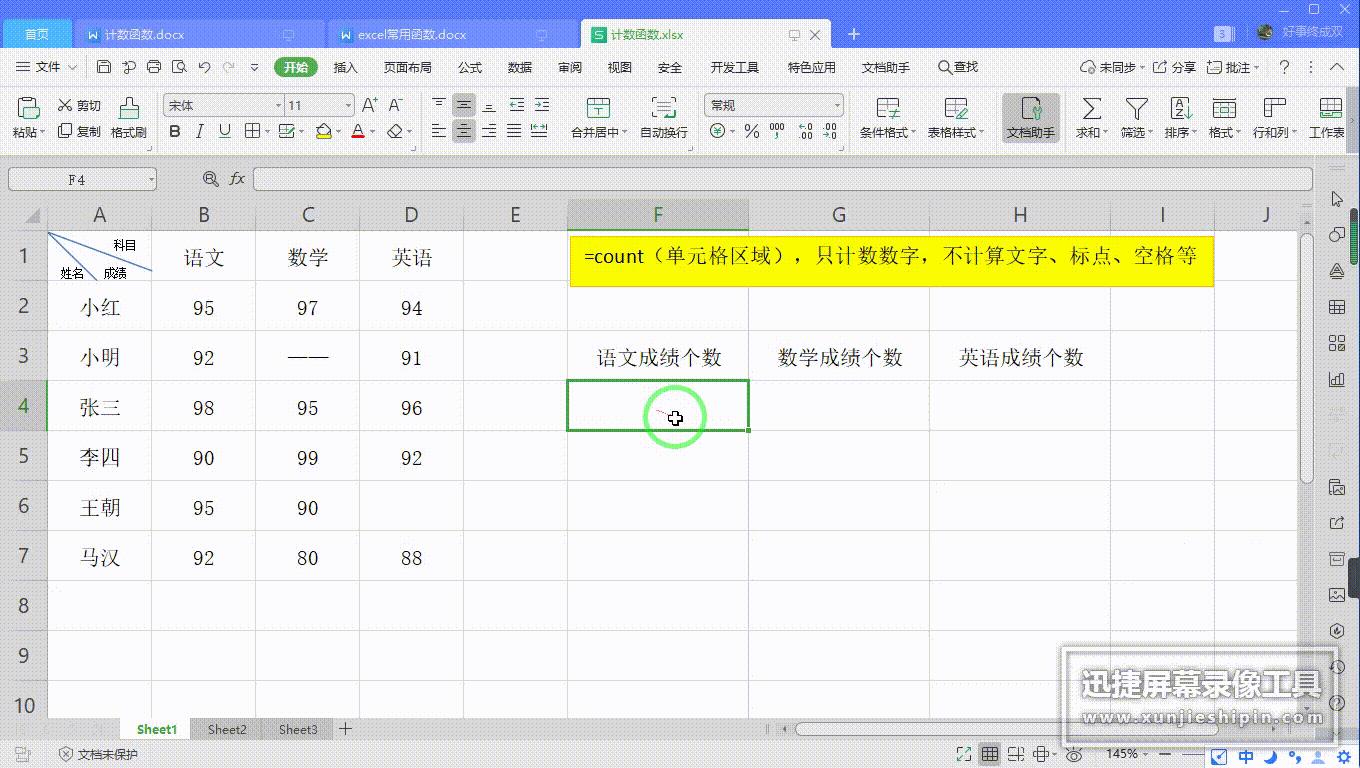The height and width of the screenshot is (768, 1360).
Task: Toggle italic formatting
Action: point(199,131)
